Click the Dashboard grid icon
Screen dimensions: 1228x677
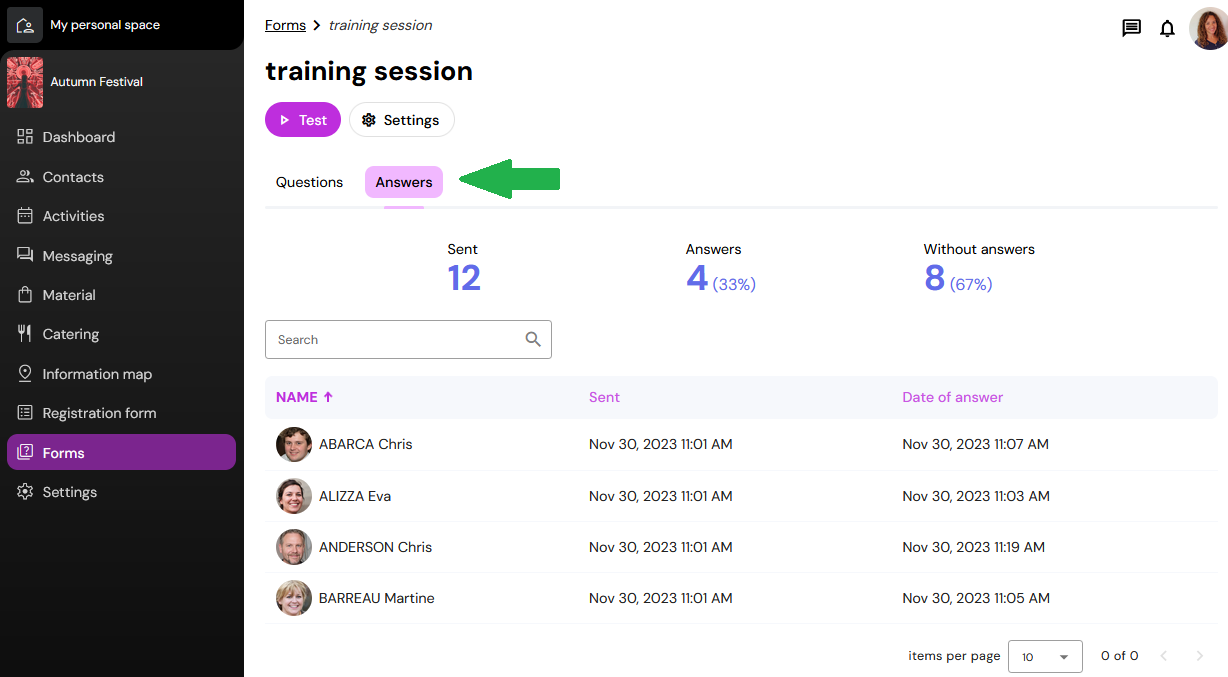pos(25,137)
